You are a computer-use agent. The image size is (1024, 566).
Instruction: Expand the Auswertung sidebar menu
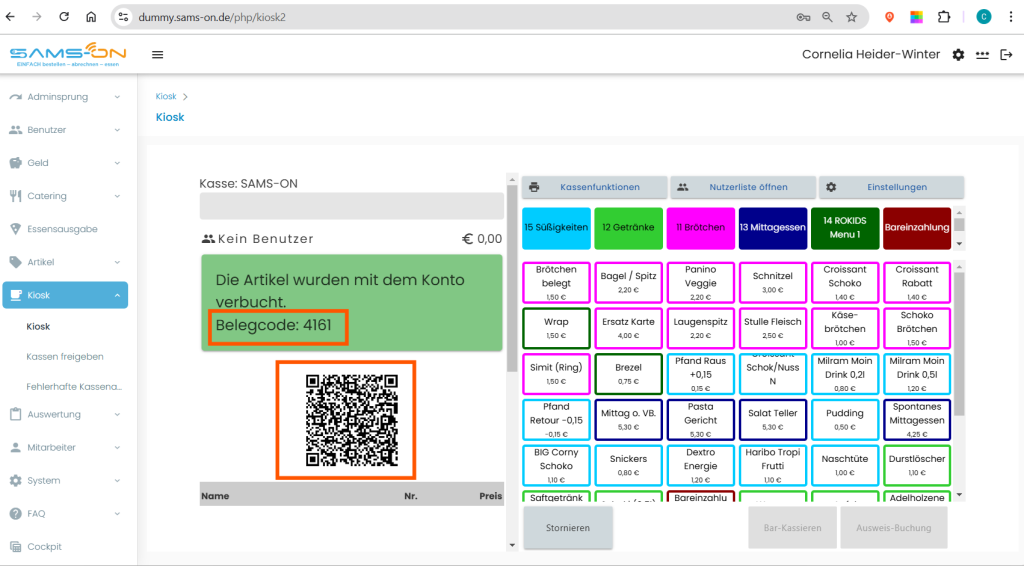pos(65,415)
